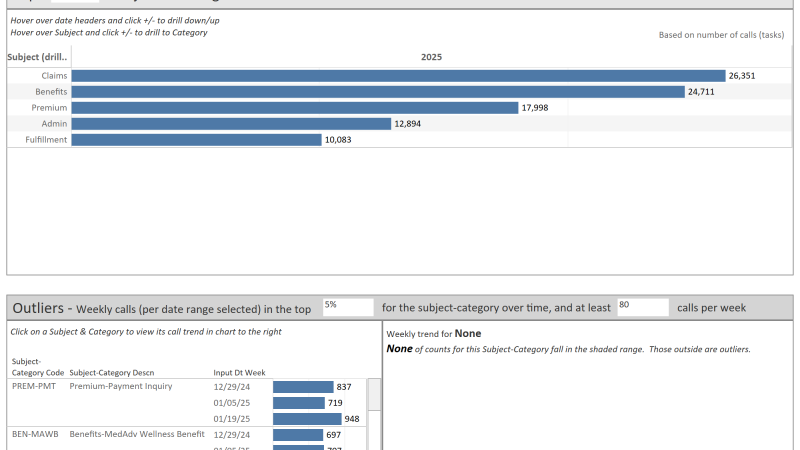Expand the 2025 date header
Screen dimensions: 800x450
click(x=431, y=57)
